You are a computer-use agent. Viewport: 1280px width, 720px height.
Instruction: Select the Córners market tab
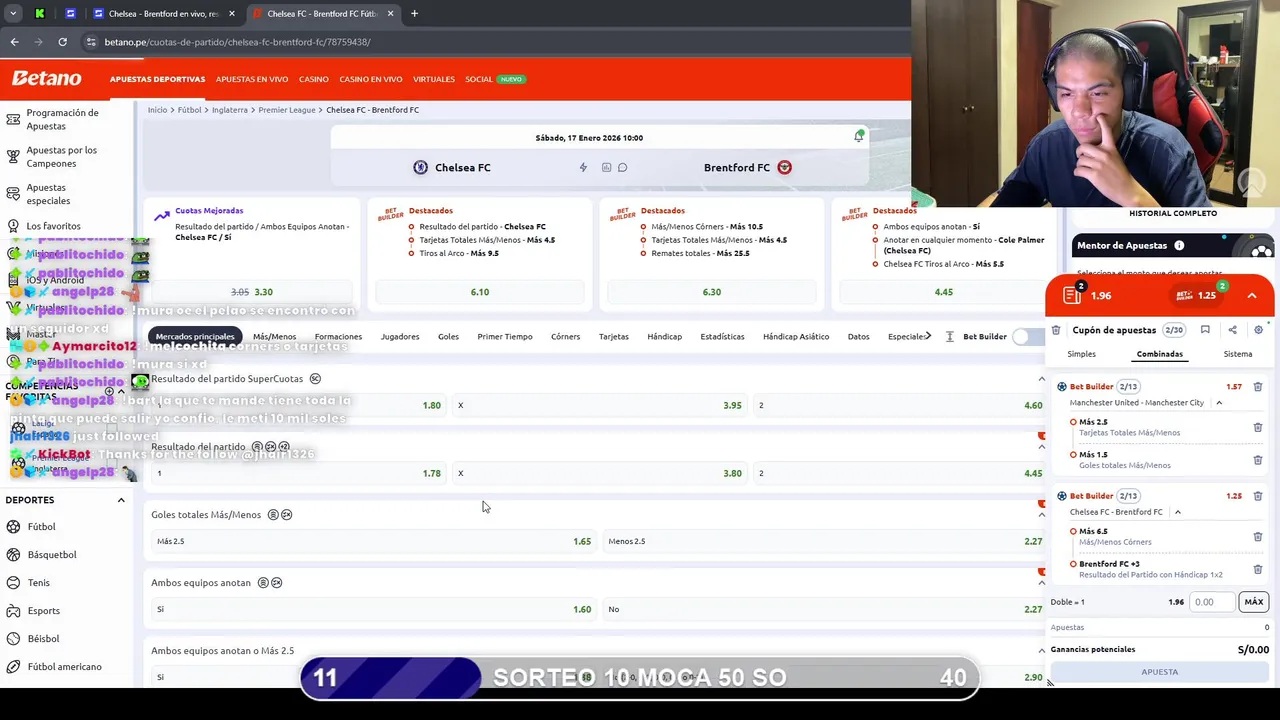point(565,337)
